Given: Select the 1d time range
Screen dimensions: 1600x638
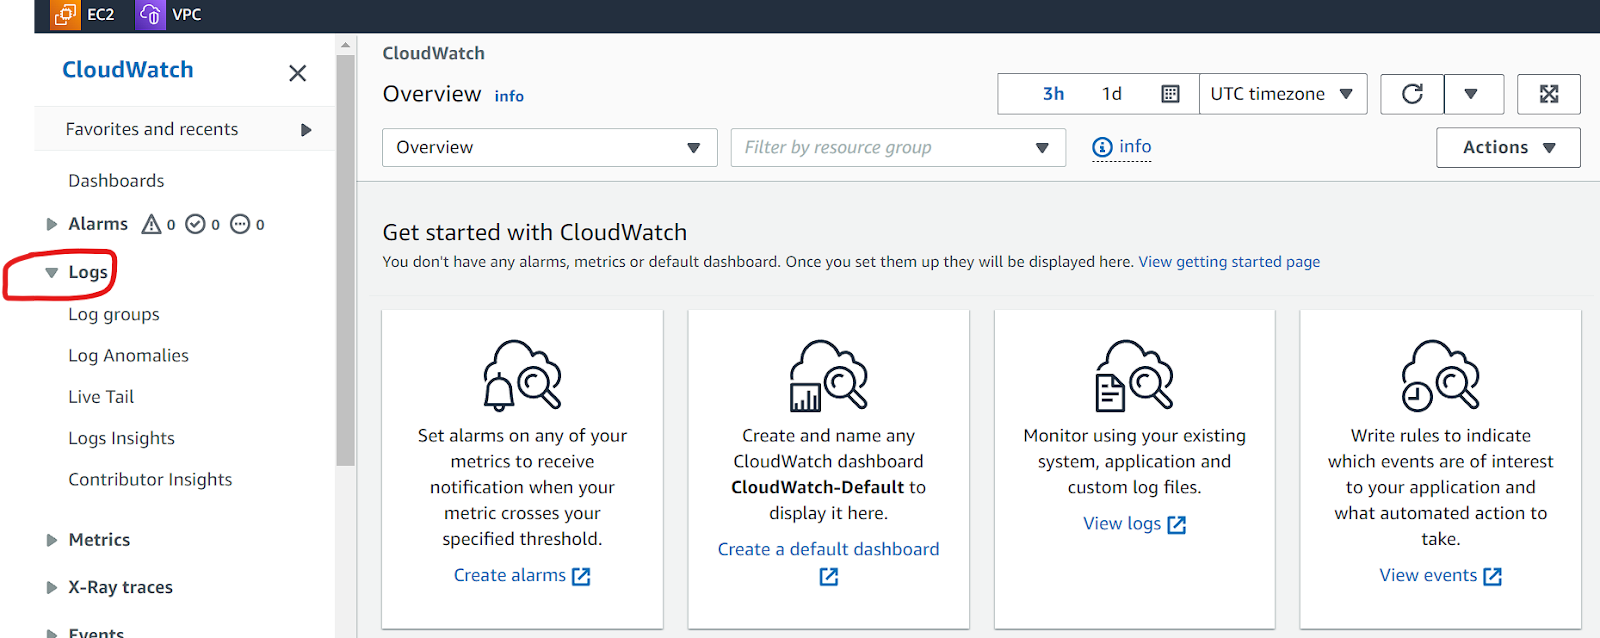Looking at the screenshot, I should coord(1112,94).
